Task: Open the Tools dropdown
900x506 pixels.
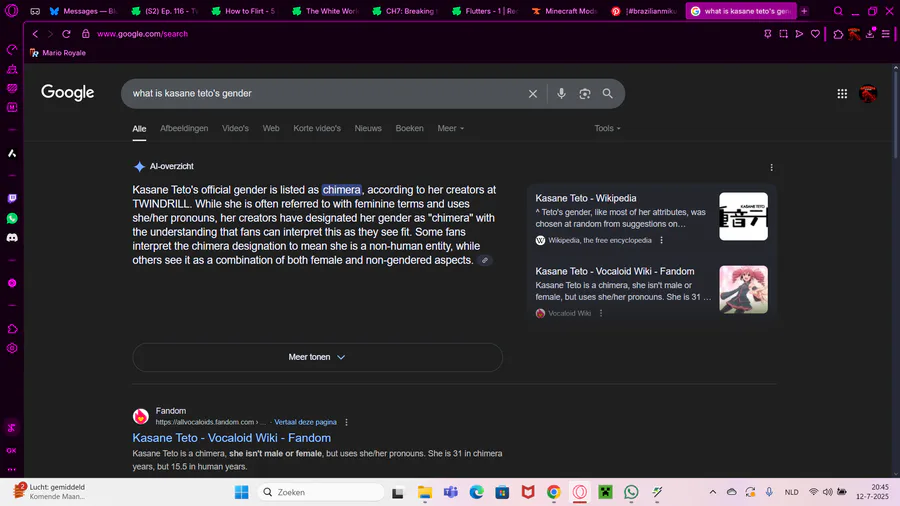Action: click(607, 129)
